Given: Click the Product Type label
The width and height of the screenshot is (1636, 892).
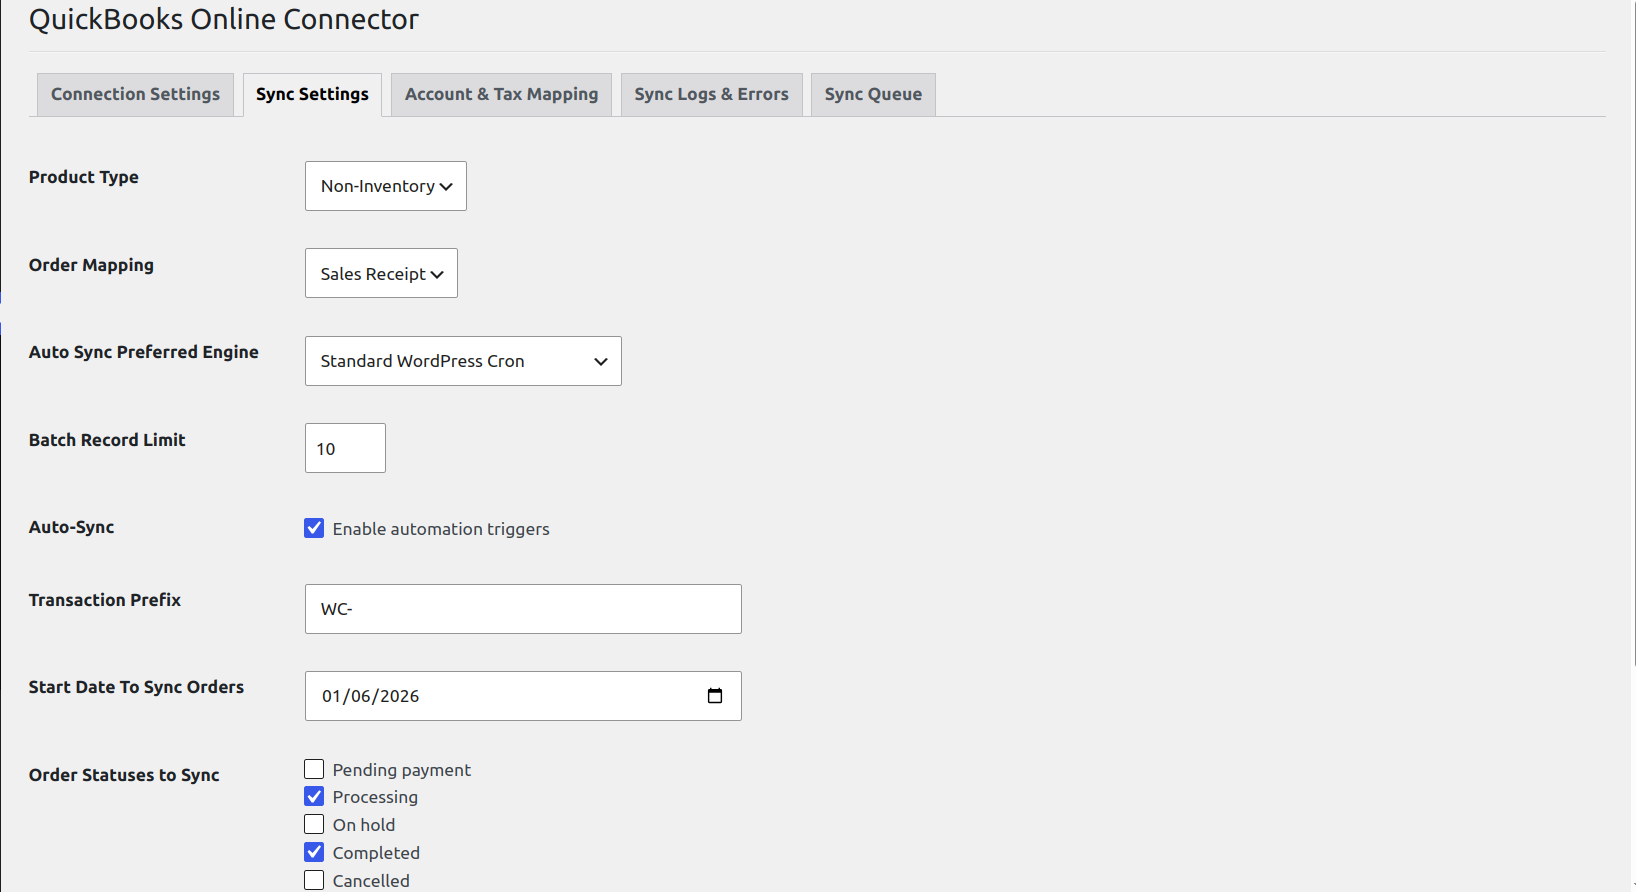Looking at the screenshot, I should coord(84,177).
